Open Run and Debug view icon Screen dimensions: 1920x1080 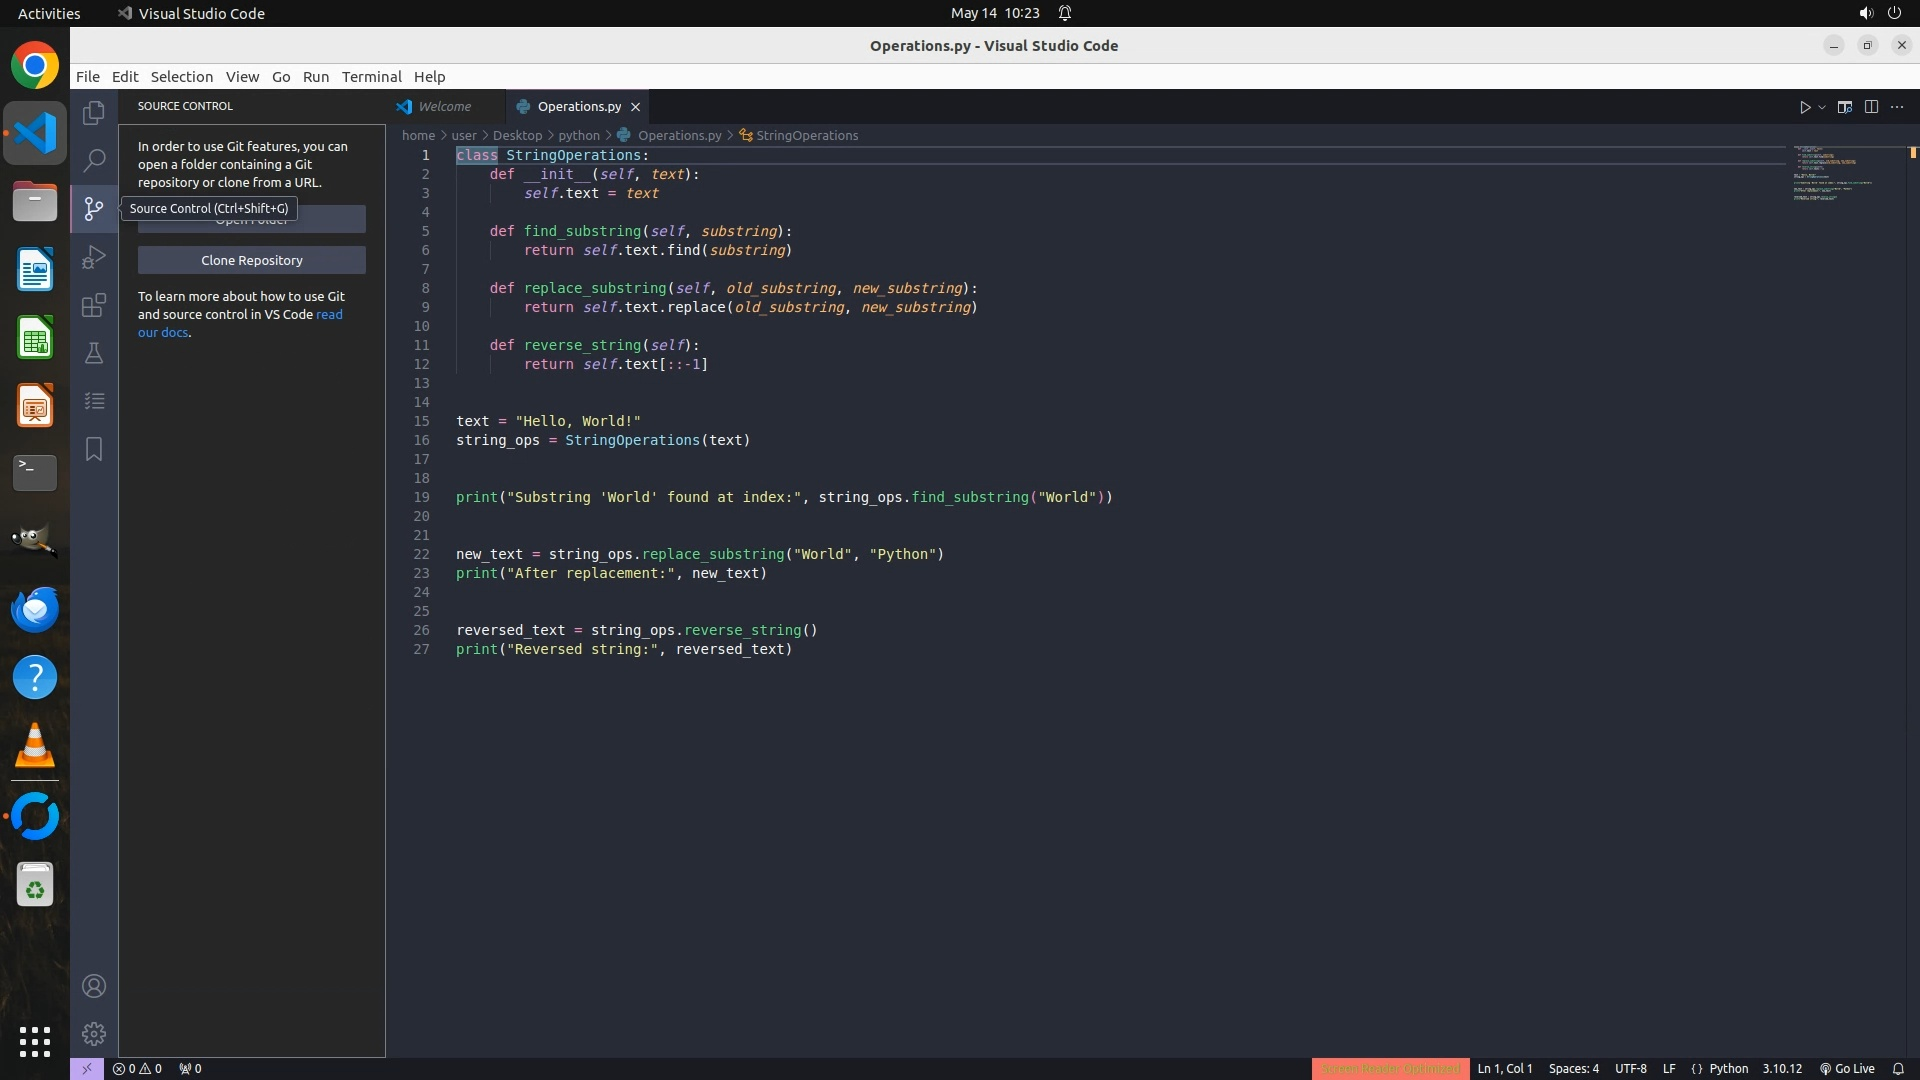tap(94, 257)
